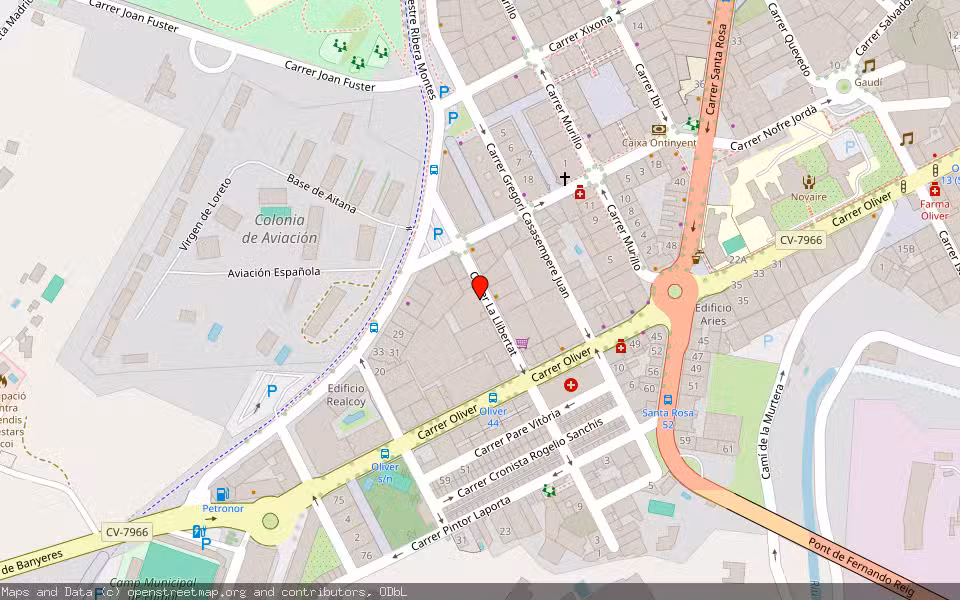The width and height of the screenshot is (960, 600).
Task: Select the Oliver s/n bus stop icon
Action: point(385,454)
